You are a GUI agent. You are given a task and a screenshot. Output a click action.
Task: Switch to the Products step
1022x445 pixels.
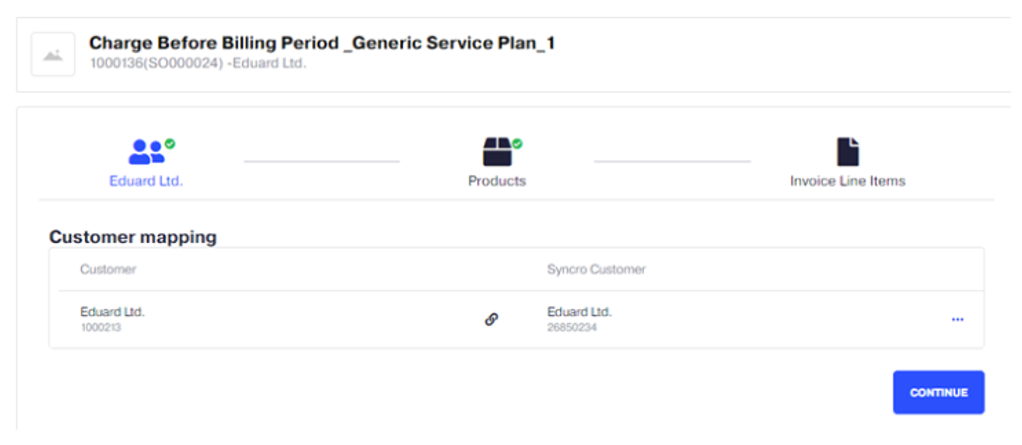pyautogui.click(x=497, y=181)
